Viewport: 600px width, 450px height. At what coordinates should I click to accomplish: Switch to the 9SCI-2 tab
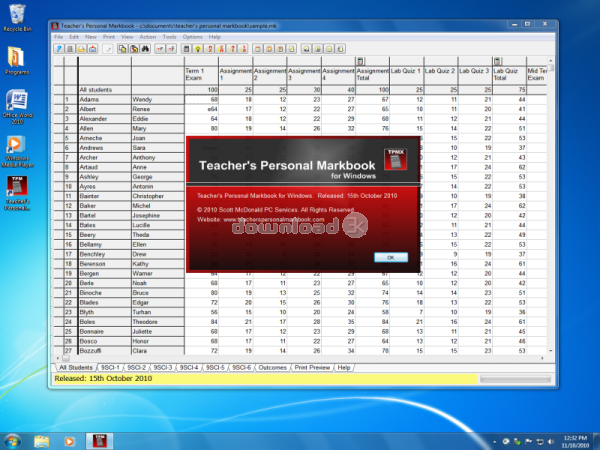click(x=137, y=367)
